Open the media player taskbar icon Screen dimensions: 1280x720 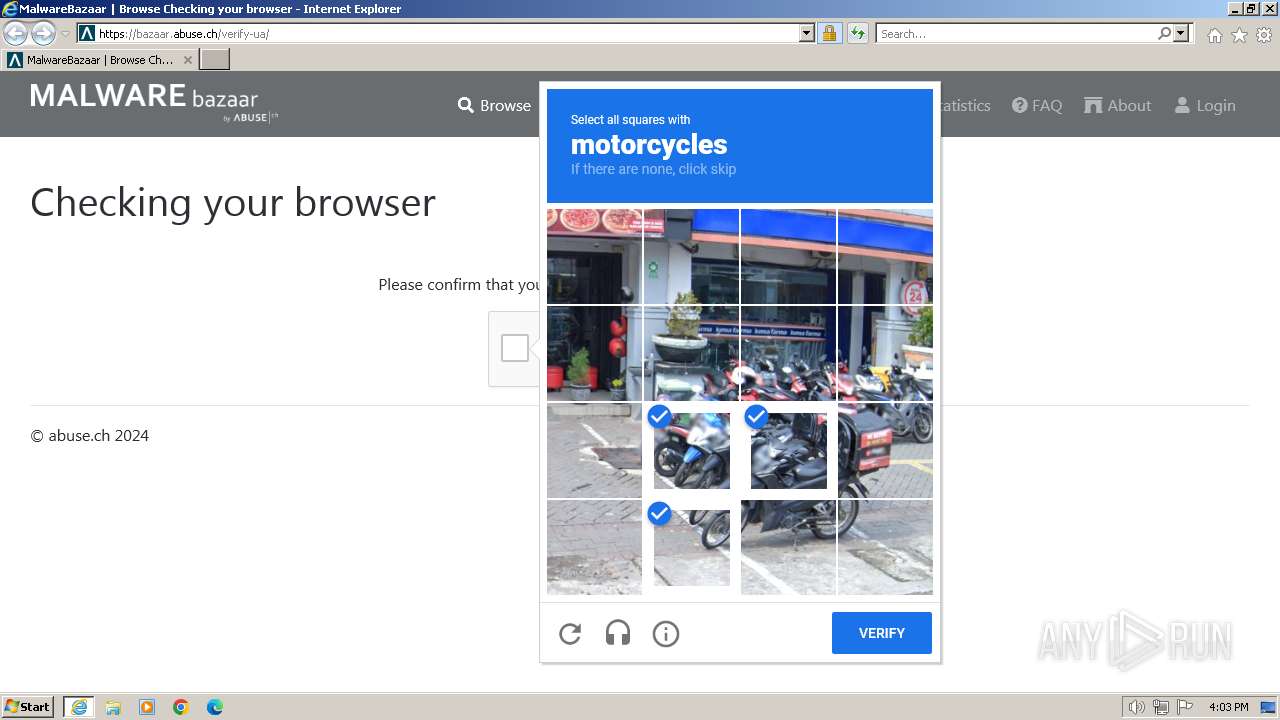point(147,707)
